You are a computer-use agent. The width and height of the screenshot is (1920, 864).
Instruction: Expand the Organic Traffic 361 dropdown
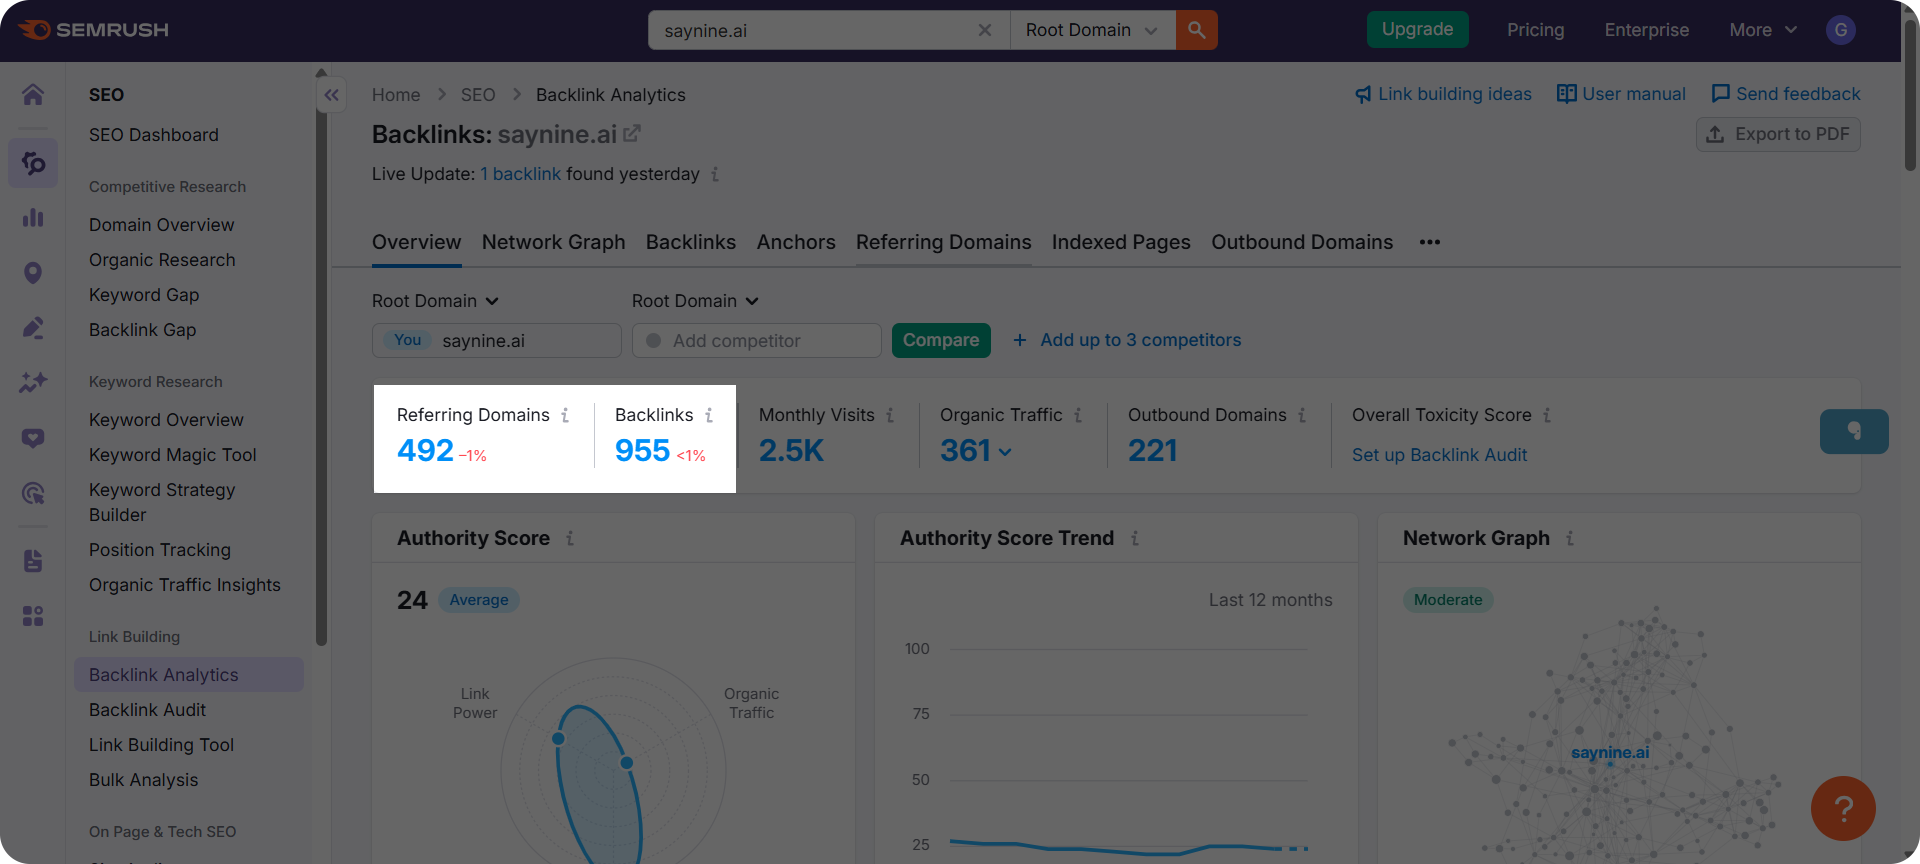(x=976, y=451)
